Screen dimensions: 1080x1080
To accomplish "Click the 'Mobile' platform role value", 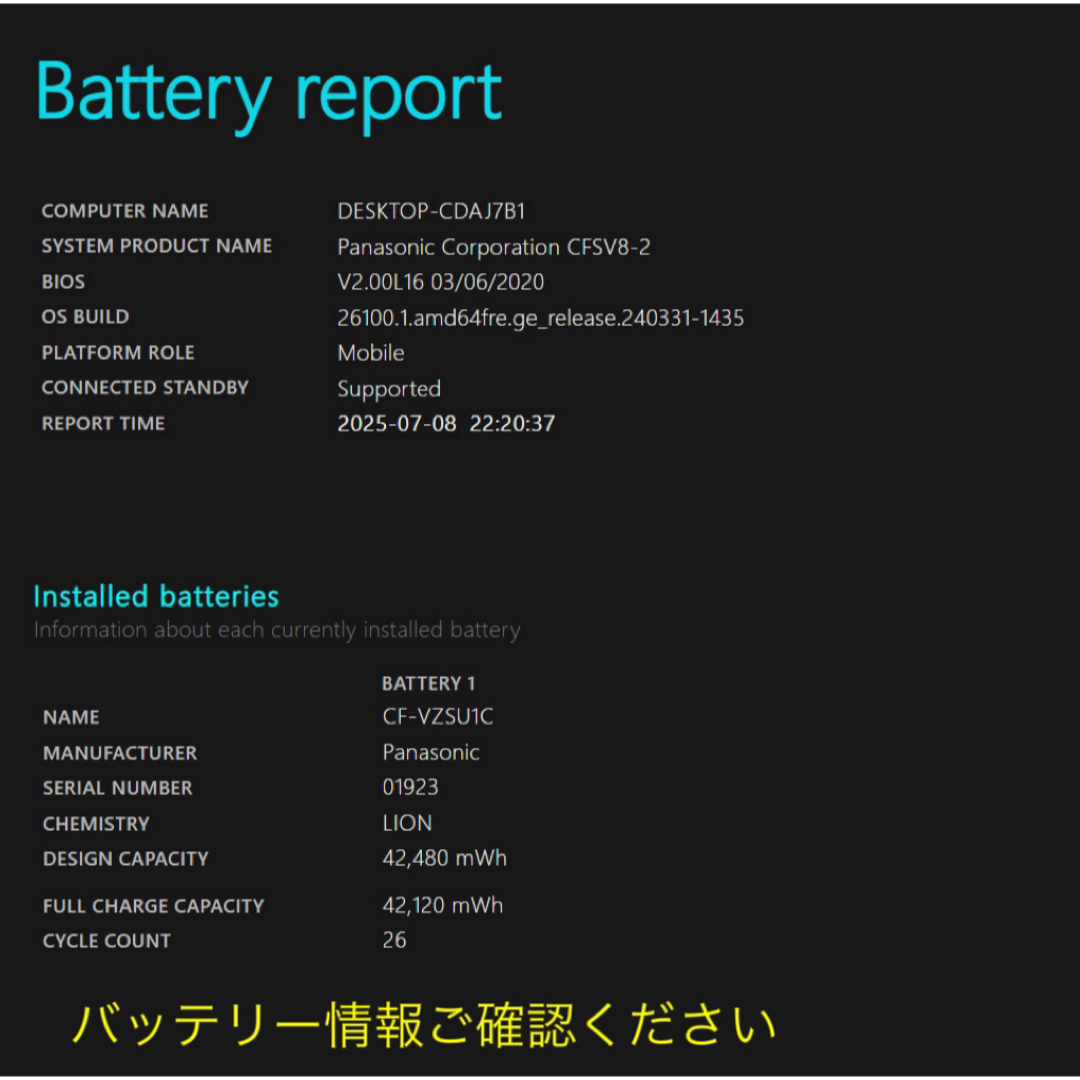I will [371, 353].
